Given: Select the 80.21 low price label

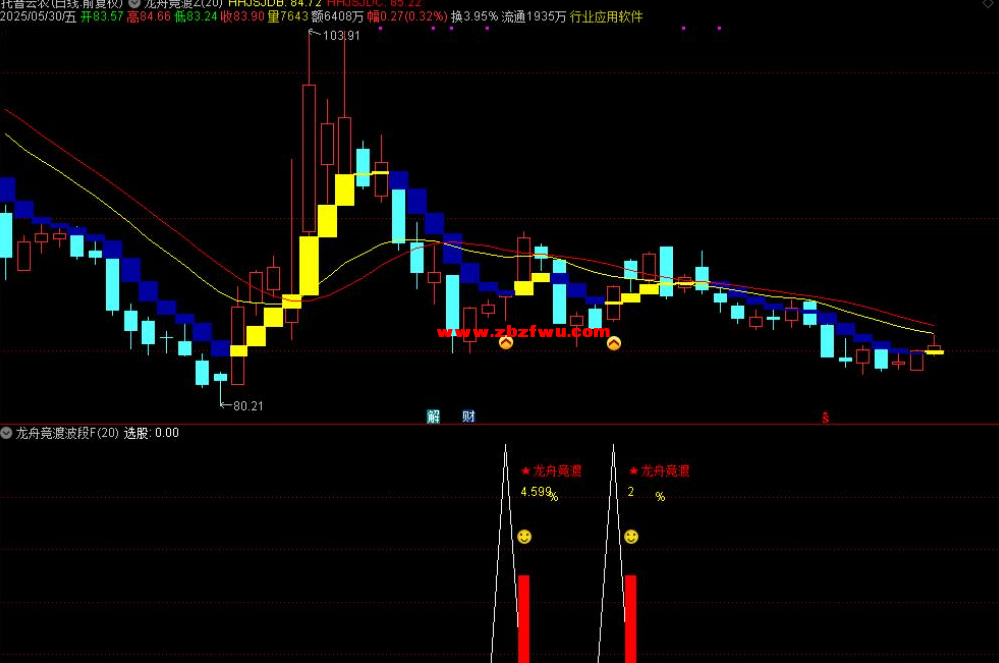Looking at the screenshot, I should pyautogui.click(x=248, y=406).
